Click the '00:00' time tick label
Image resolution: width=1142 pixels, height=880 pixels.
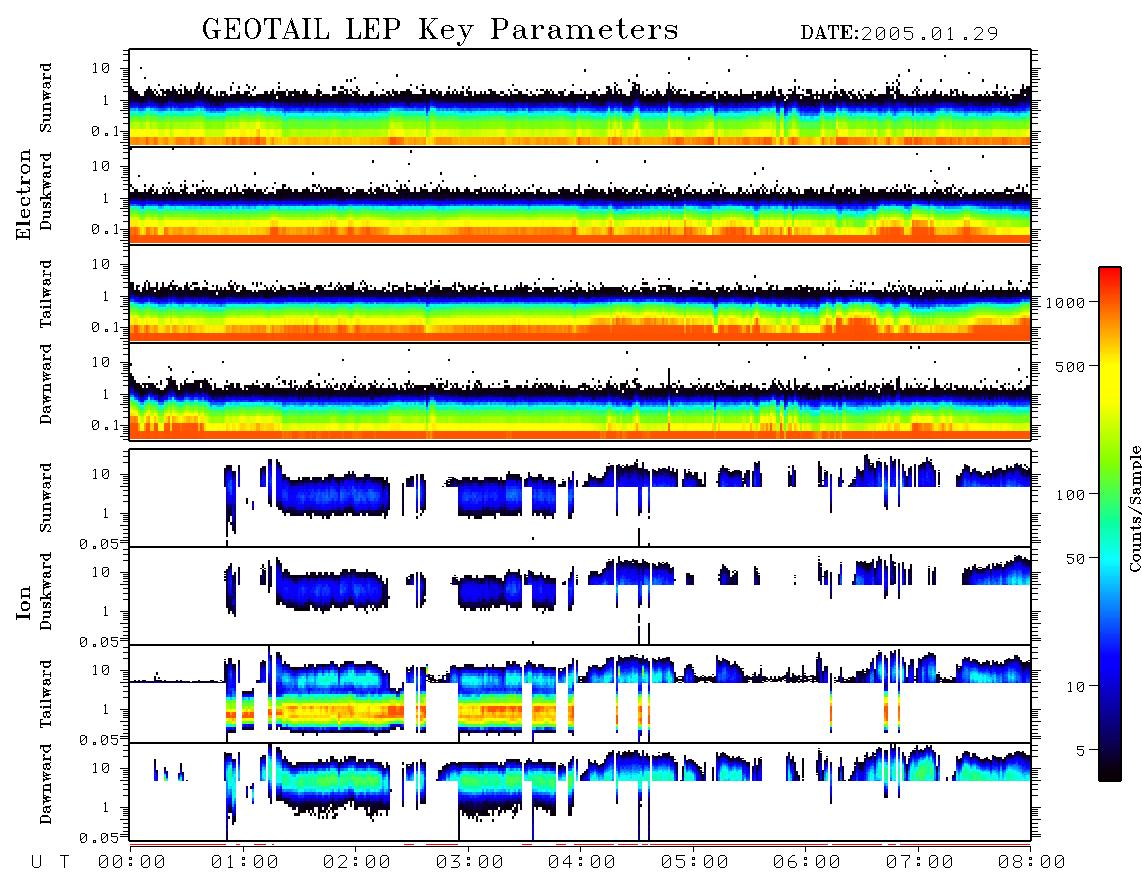[x=132, y=863]
